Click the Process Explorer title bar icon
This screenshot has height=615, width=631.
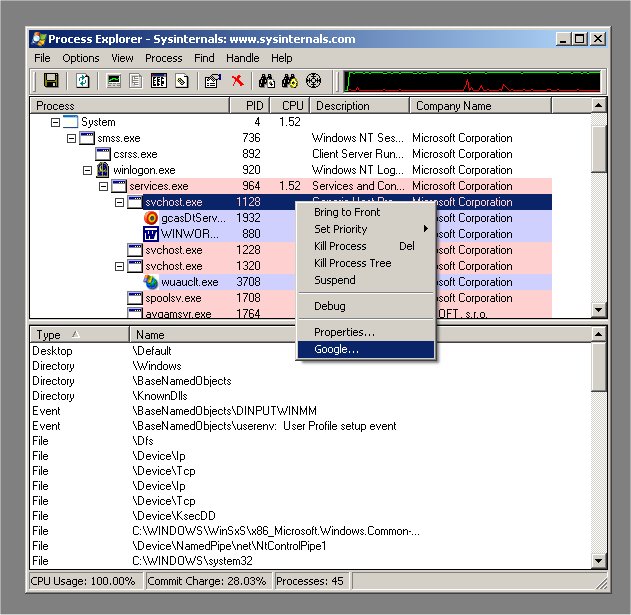click(39, 39)
